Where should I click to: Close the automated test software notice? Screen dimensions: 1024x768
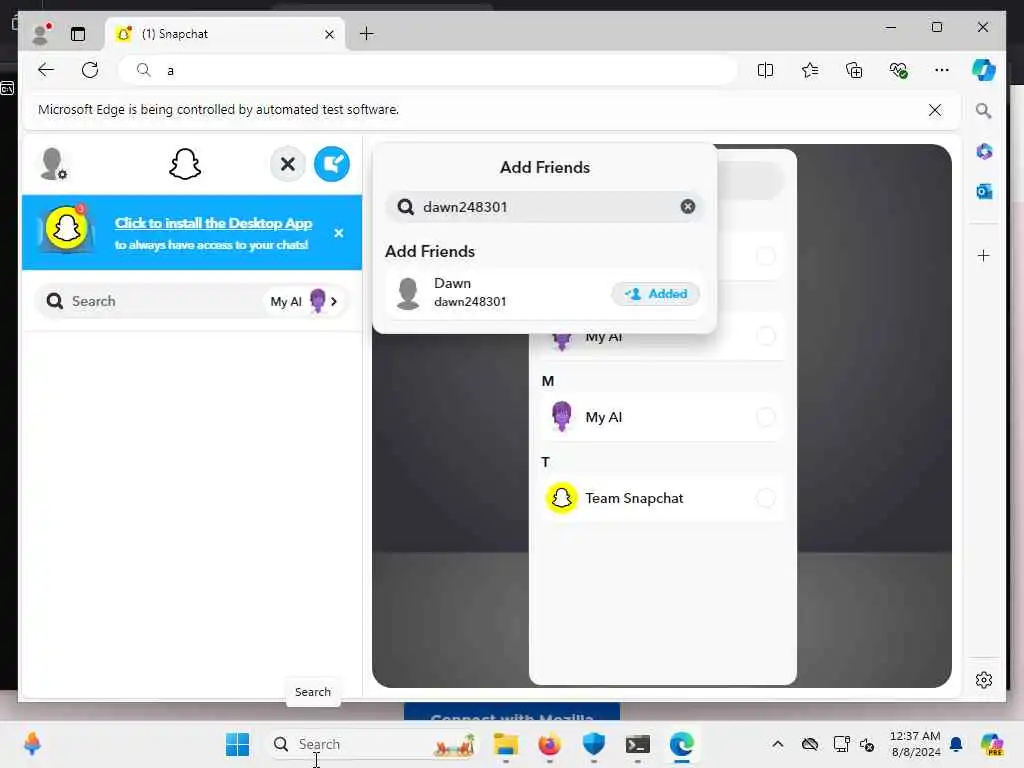(935, 110)
